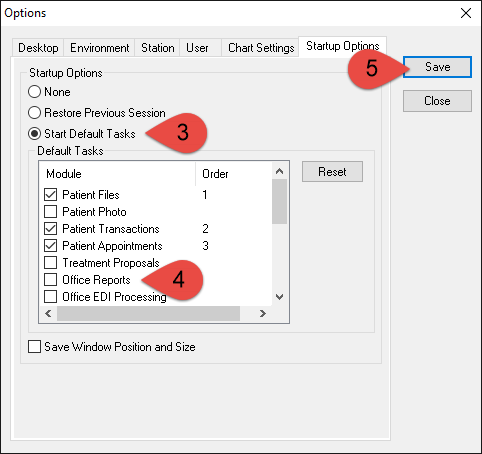
Task: Open the Environment tab
Action: (99, 48)
